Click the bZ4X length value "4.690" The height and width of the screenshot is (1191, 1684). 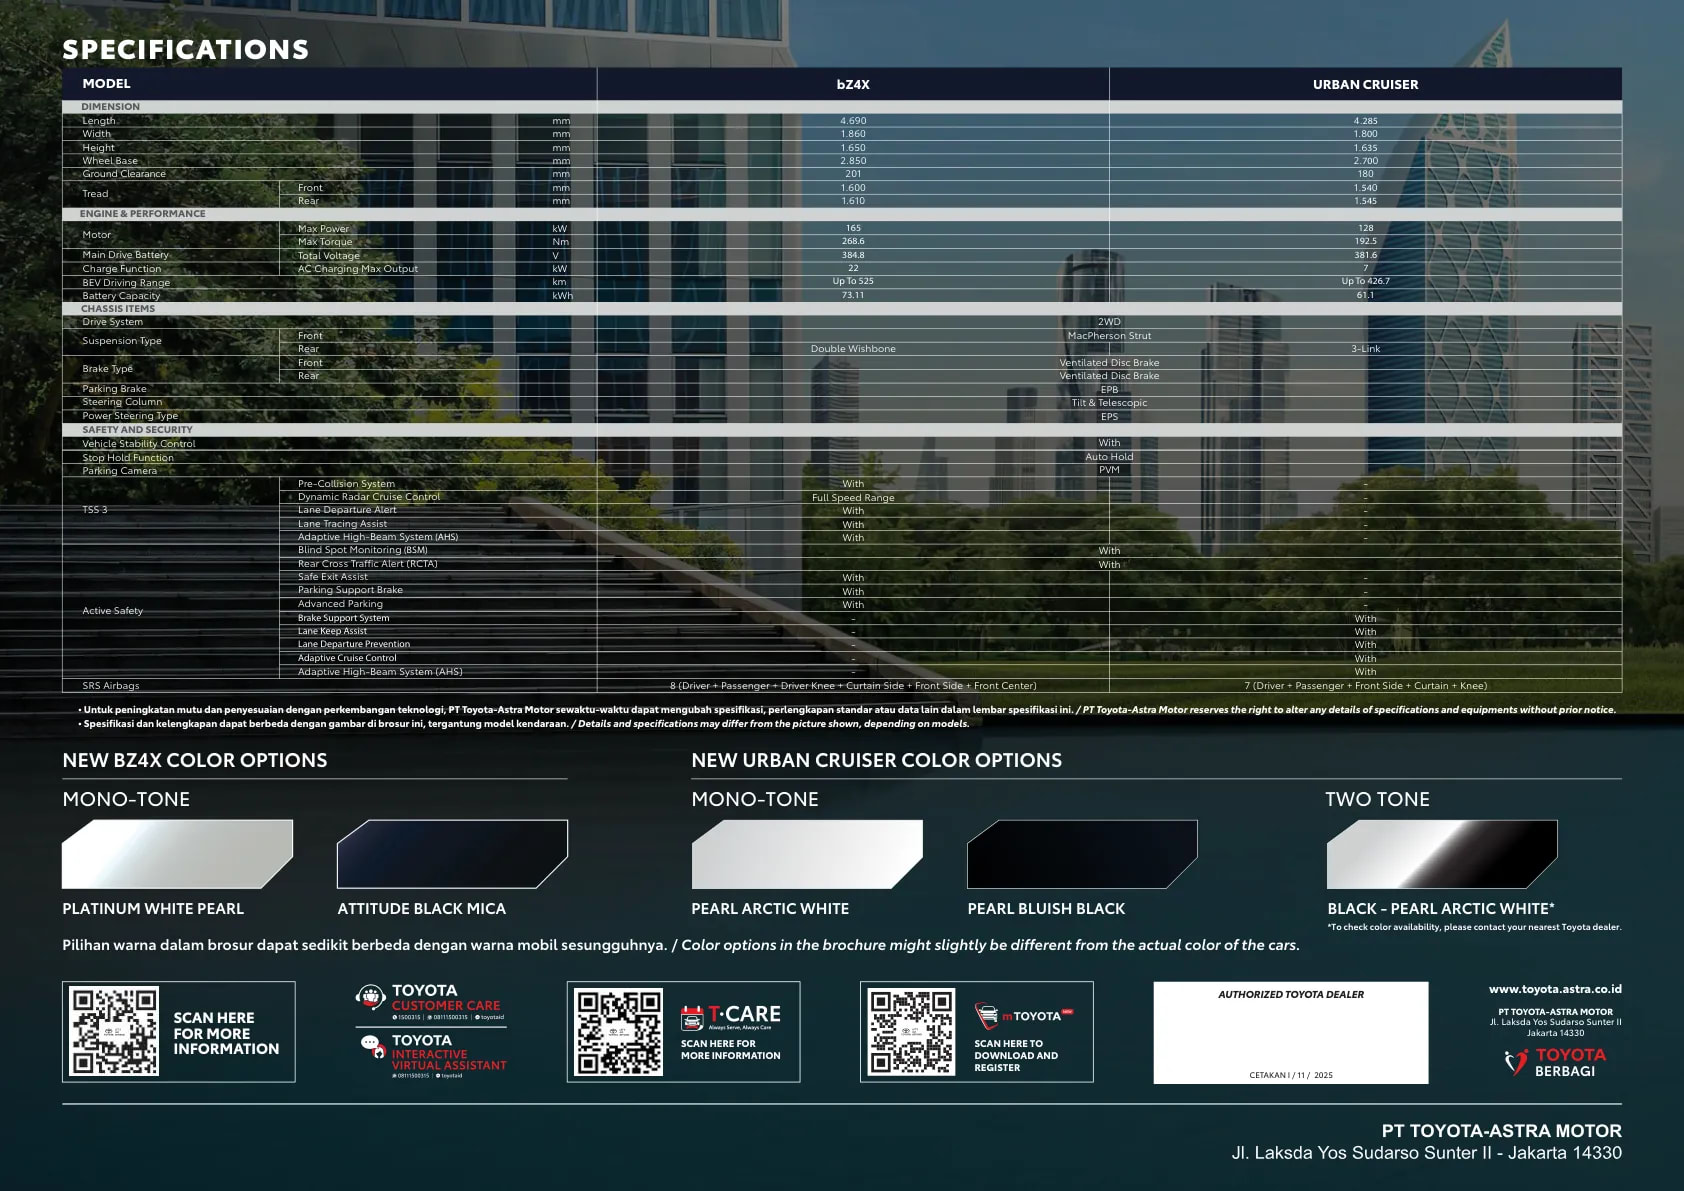[x=853, y=121]
